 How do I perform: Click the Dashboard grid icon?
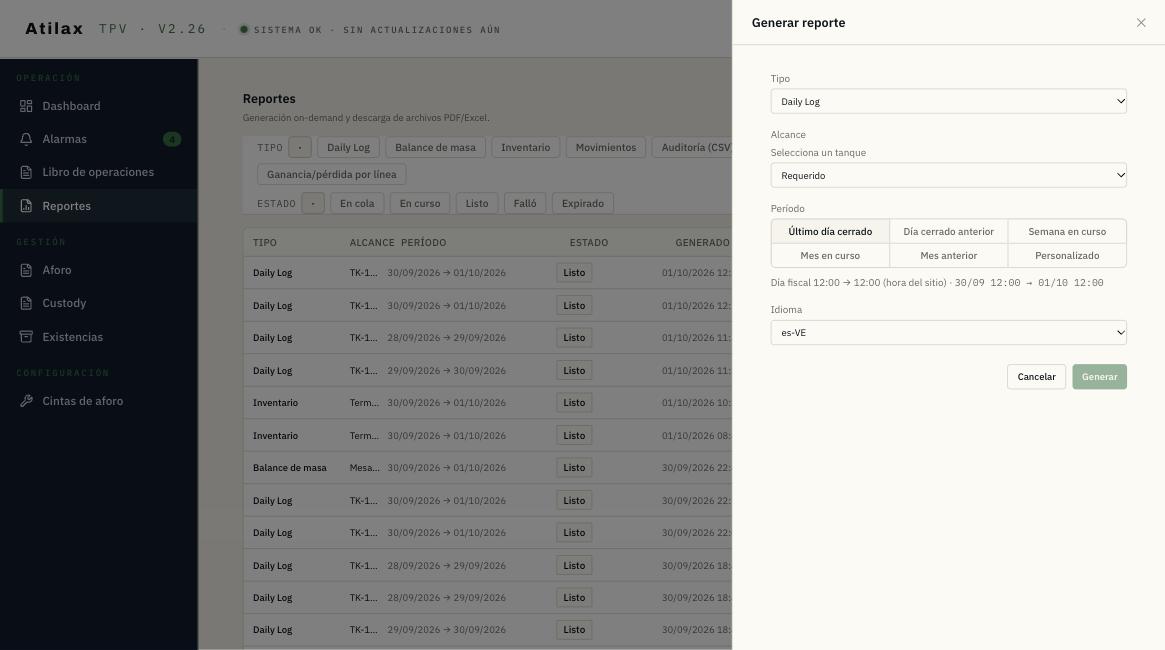(x=26, y=106)
